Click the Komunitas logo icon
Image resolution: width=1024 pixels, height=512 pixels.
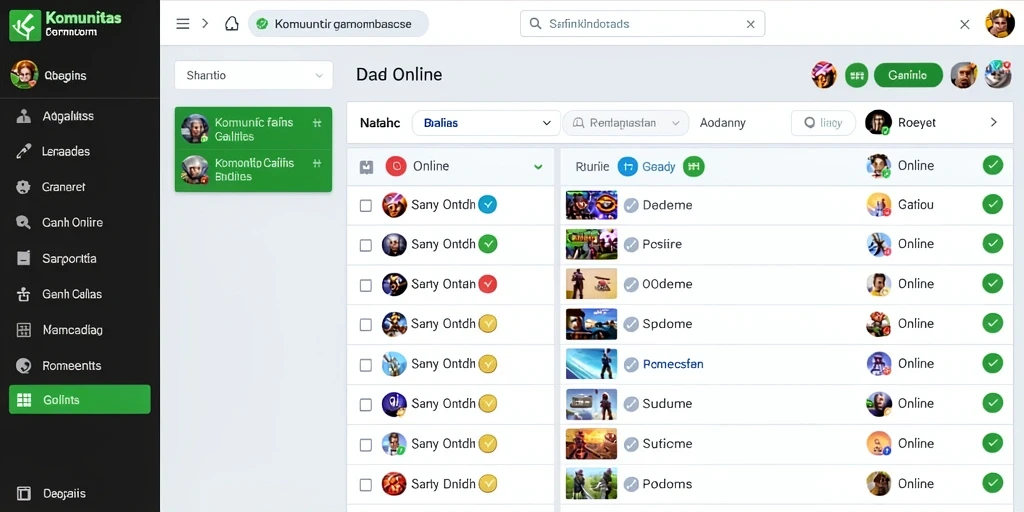25,25
